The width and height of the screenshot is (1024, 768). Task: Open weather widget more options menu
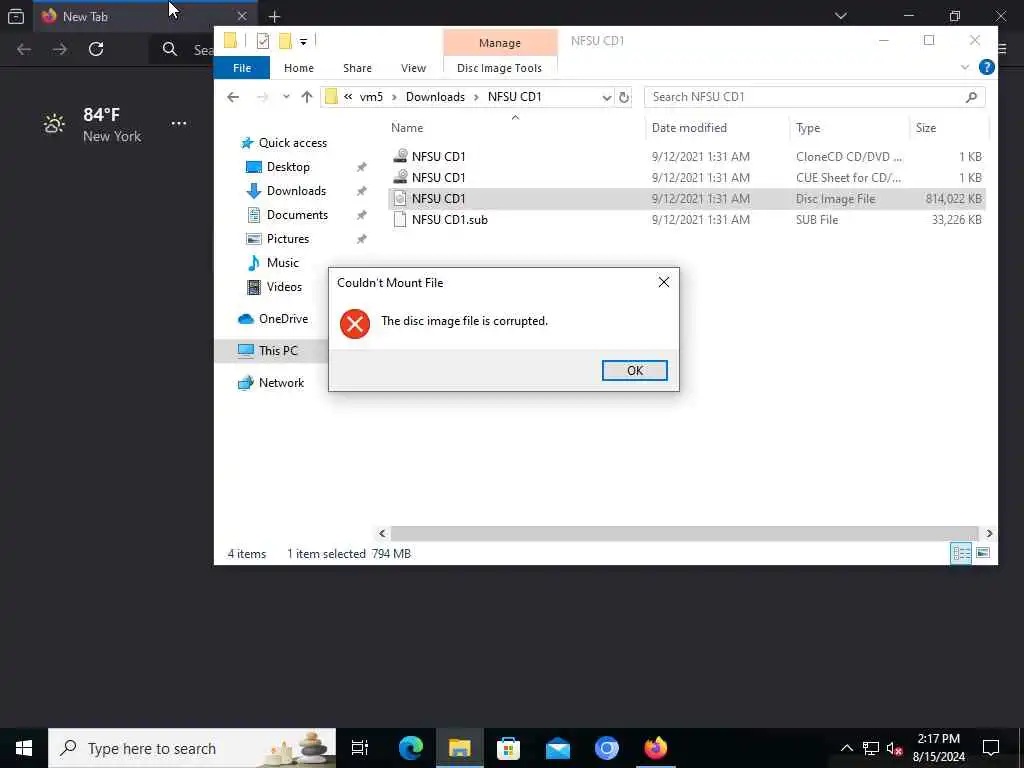[178, 123]
